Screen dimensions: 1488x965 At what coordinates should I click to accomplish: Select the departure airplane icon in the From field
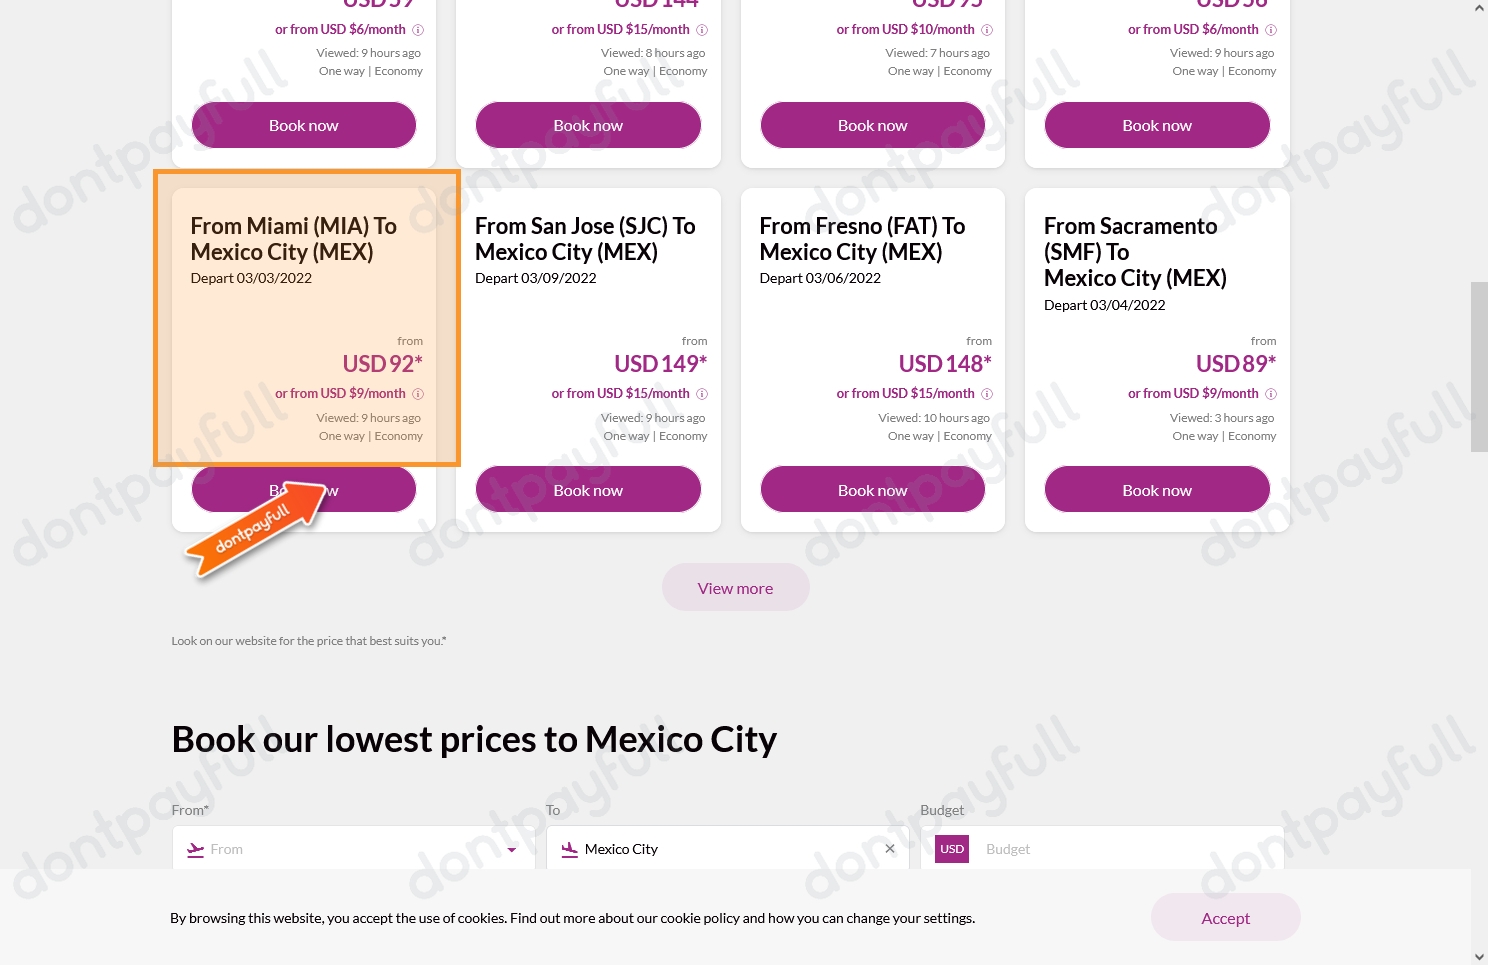coord(195,849)
